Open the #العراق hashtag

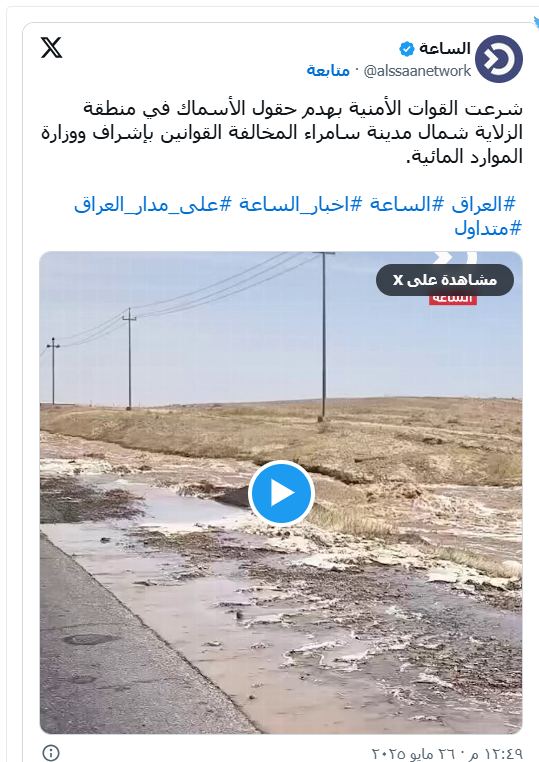(x=483, y=205)
